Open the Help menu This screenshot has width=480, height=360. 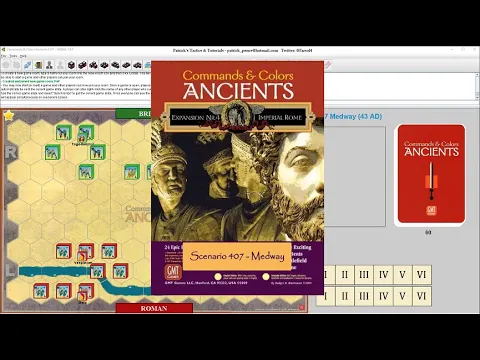[23, 56]
